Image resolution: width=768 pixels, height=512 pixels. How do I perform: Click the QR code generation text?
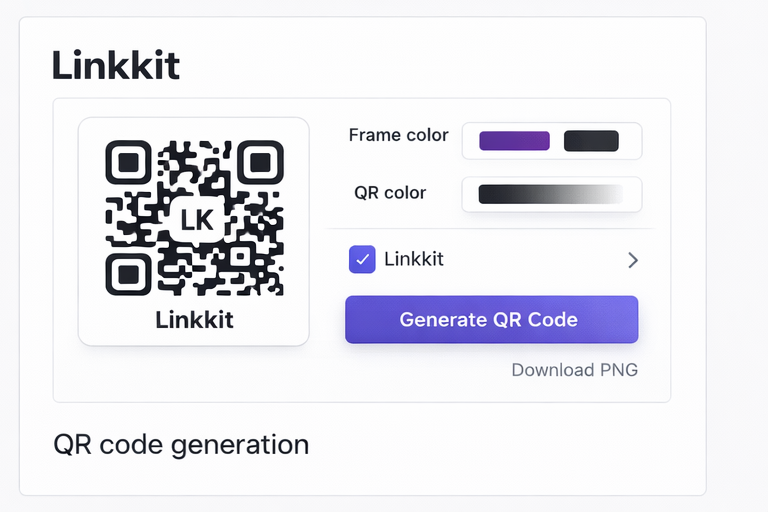click(181, 444)
